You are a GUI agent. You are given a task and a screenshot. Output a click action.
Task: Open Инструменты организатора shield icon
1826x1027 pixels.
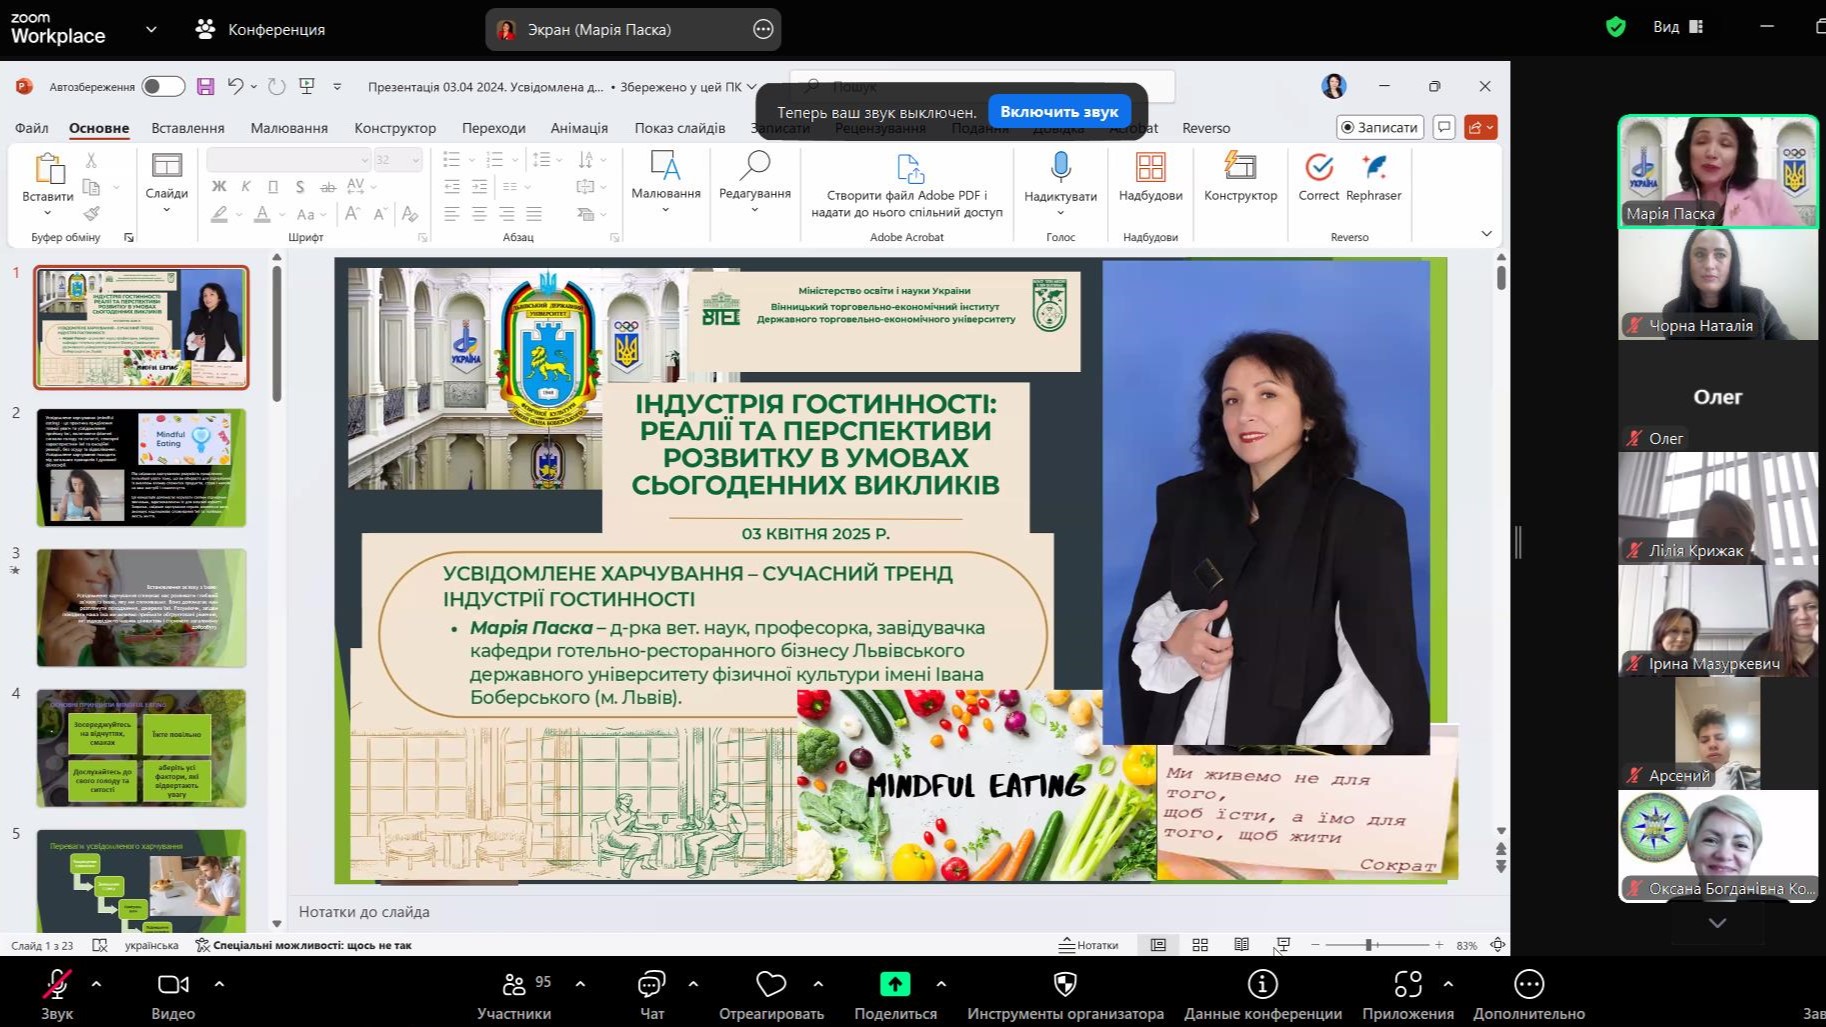(1065, 985)
